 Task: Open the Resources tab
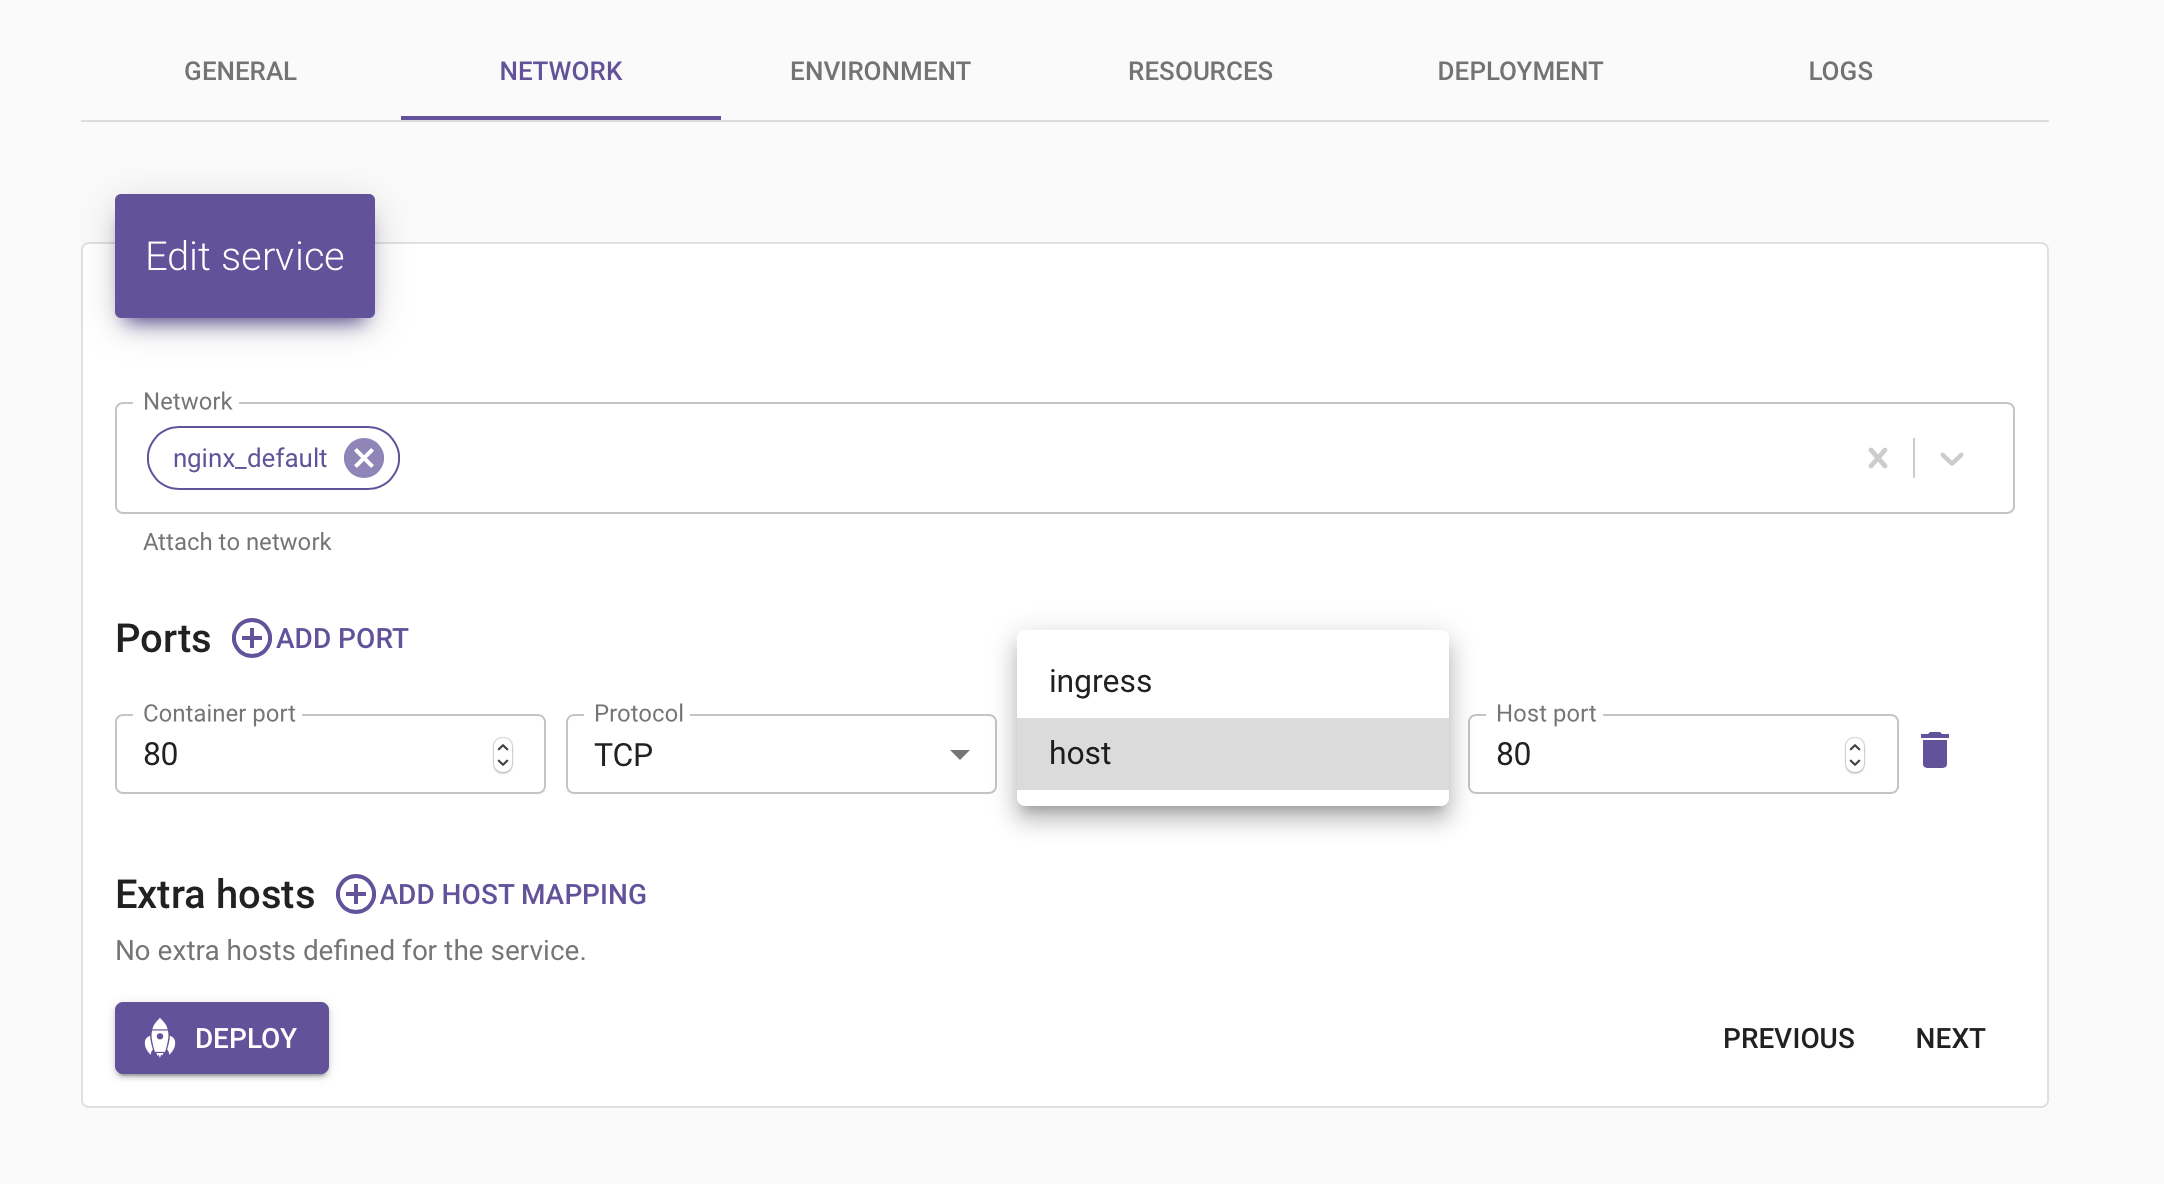tap(1200, 71)
